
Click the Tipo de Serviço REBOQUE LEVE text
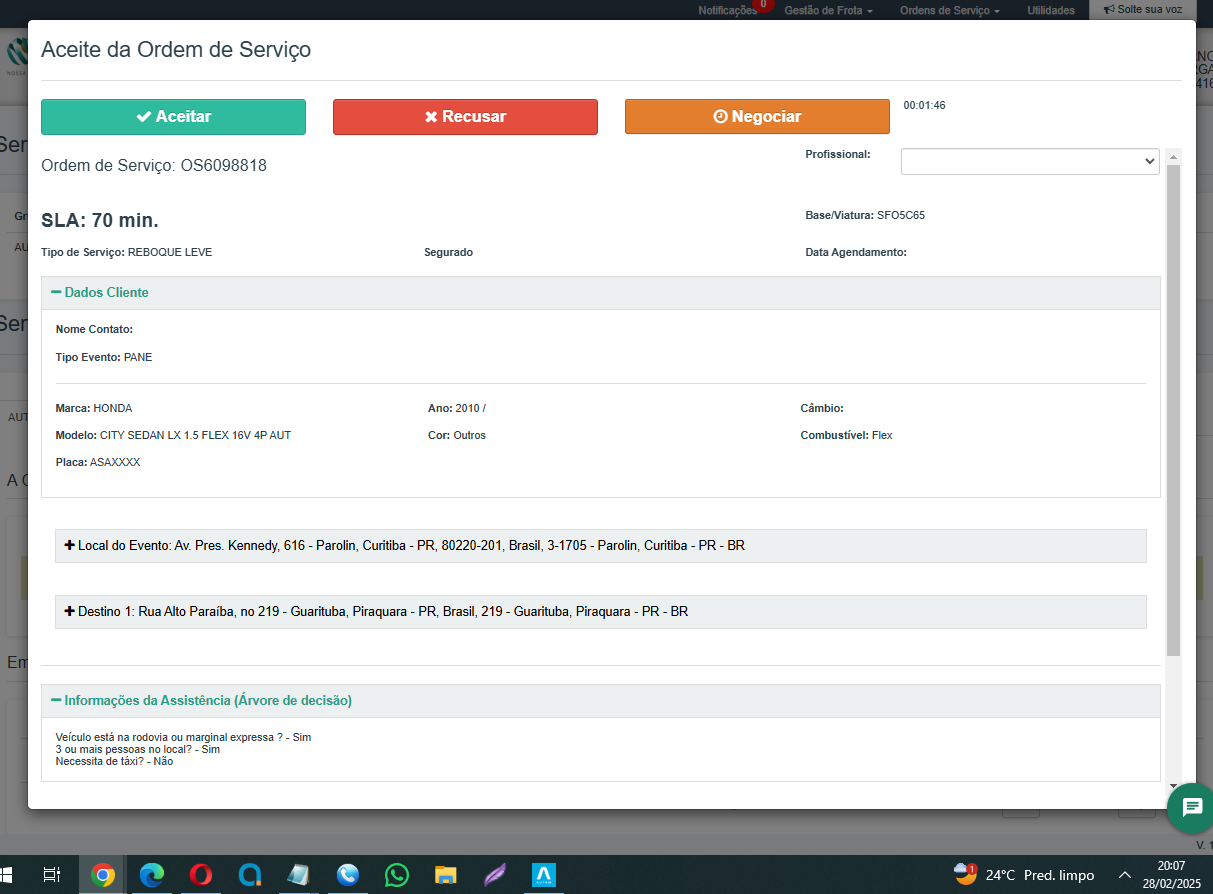pyautogui.click(x=126, y=252)
